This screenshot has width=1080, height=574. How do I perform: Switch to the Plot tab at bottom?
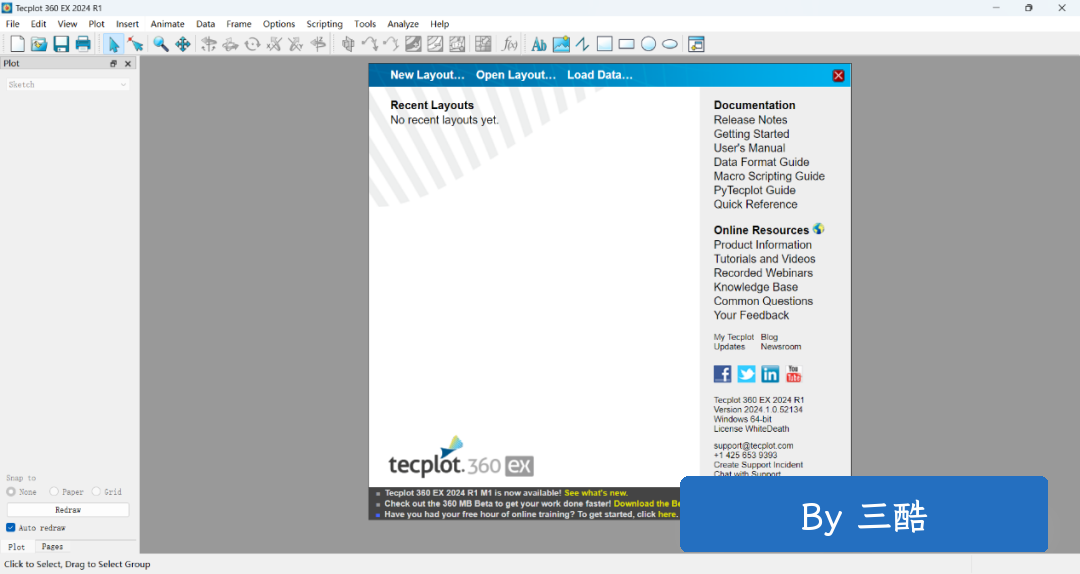coord(17,546)
